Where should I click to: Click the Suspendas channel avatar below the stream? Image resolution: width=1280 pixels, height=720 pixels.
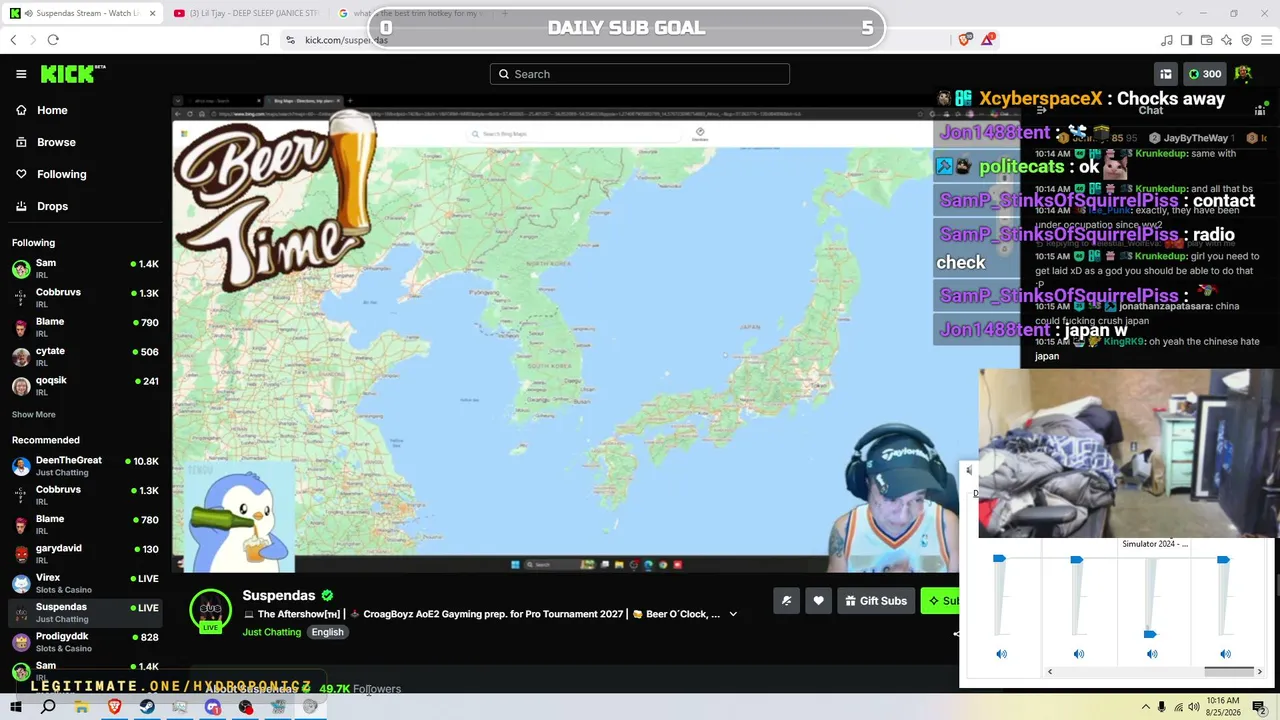tap(210, 609)
